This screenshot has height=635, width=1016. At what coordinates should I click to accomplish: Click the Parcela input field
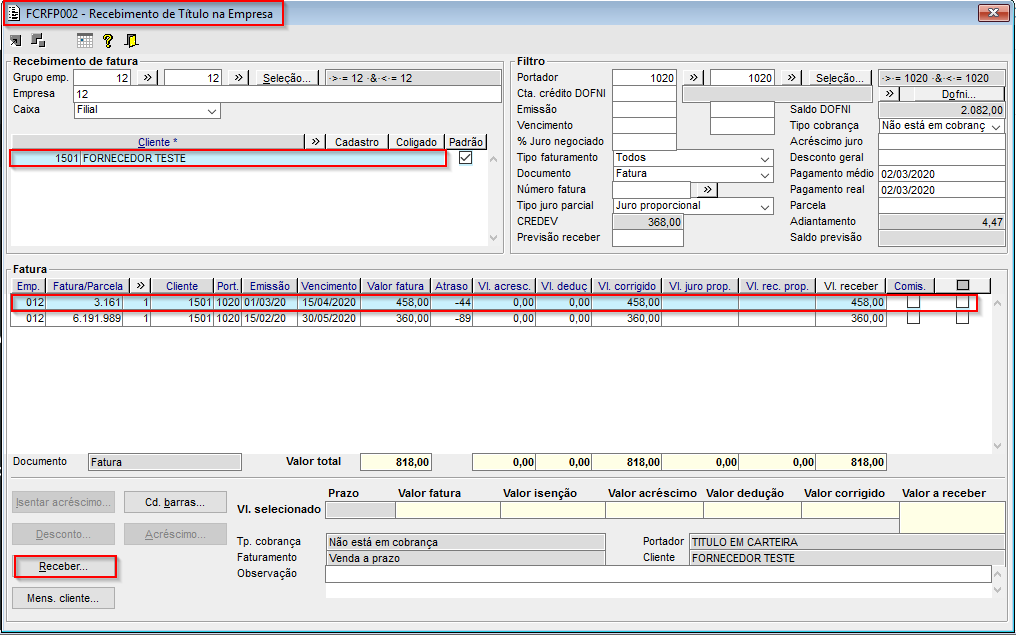(941, 205)
